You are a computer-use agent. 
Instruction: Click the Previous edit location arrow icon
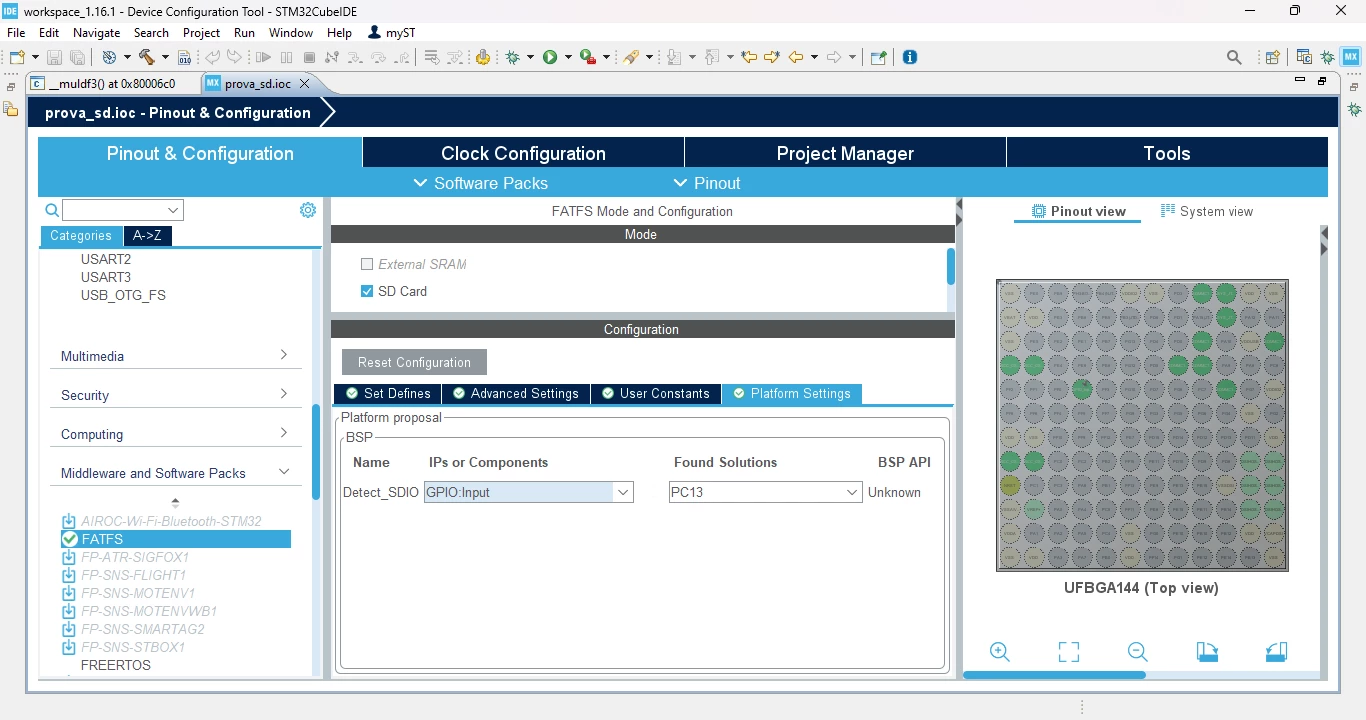click(749, 57)
